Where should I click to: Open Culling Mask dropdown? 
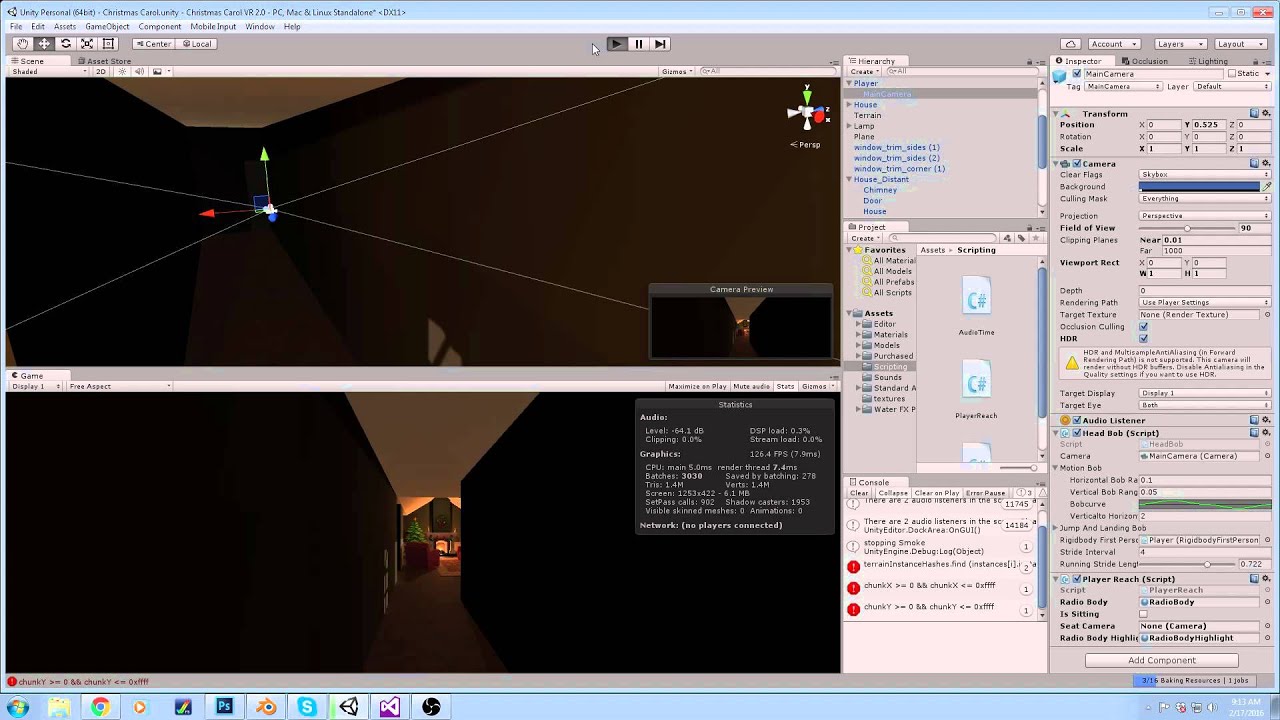[1205, 199]
